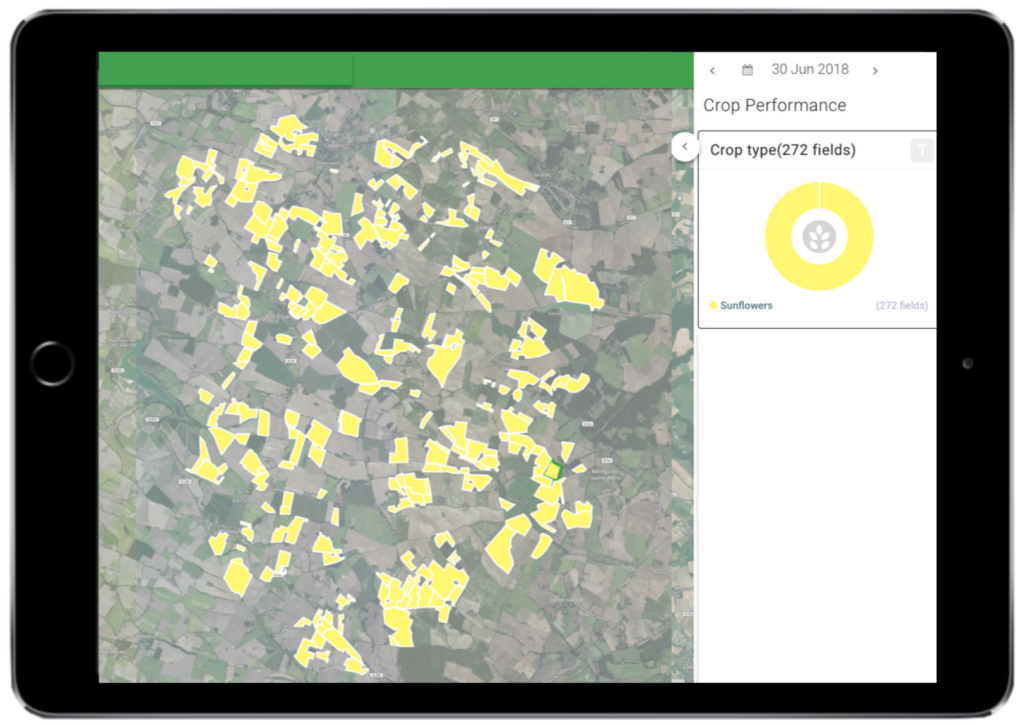Collapse the side panel with round chevron button
1024x725 pixels.
[x=684, y=147]
